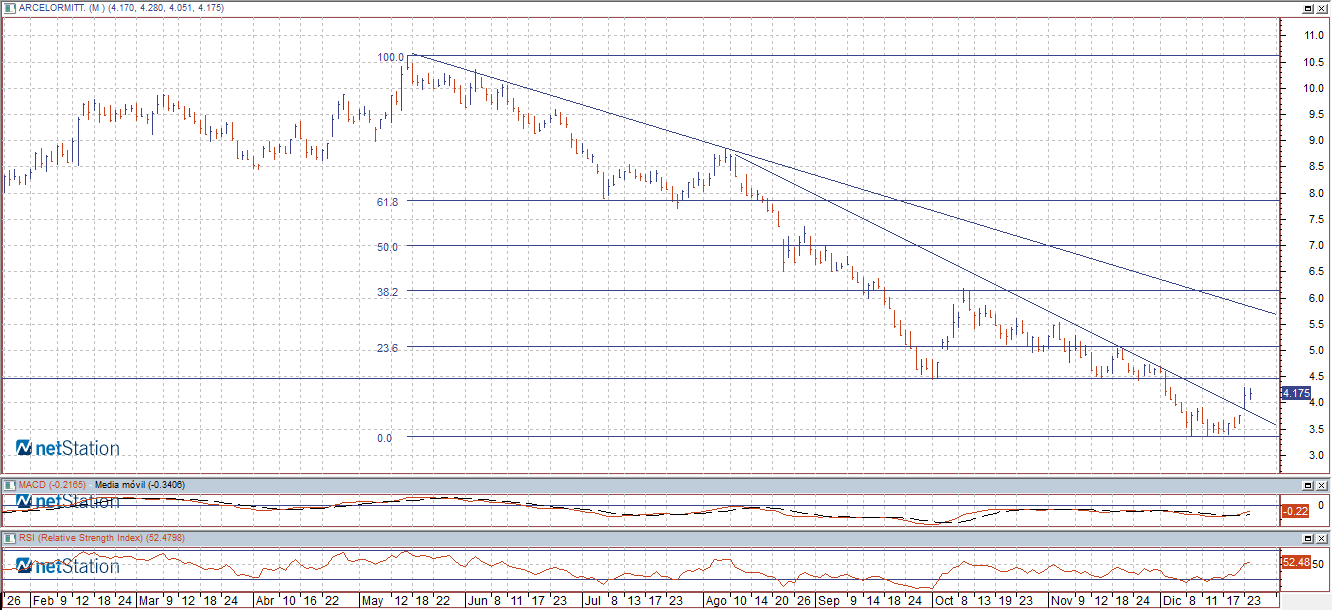Click the Oct label on the date axis

pos(944,602)
